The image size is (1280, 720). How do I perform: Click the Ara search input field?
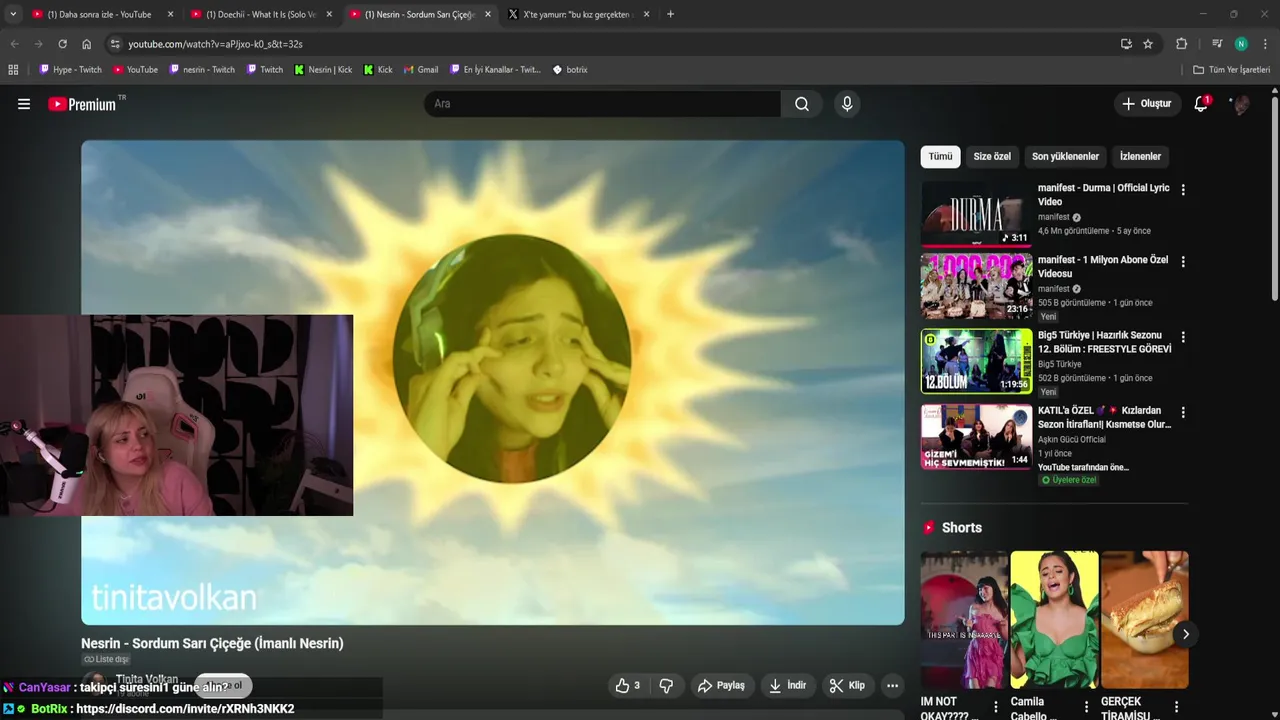click(x=602, y=104)
